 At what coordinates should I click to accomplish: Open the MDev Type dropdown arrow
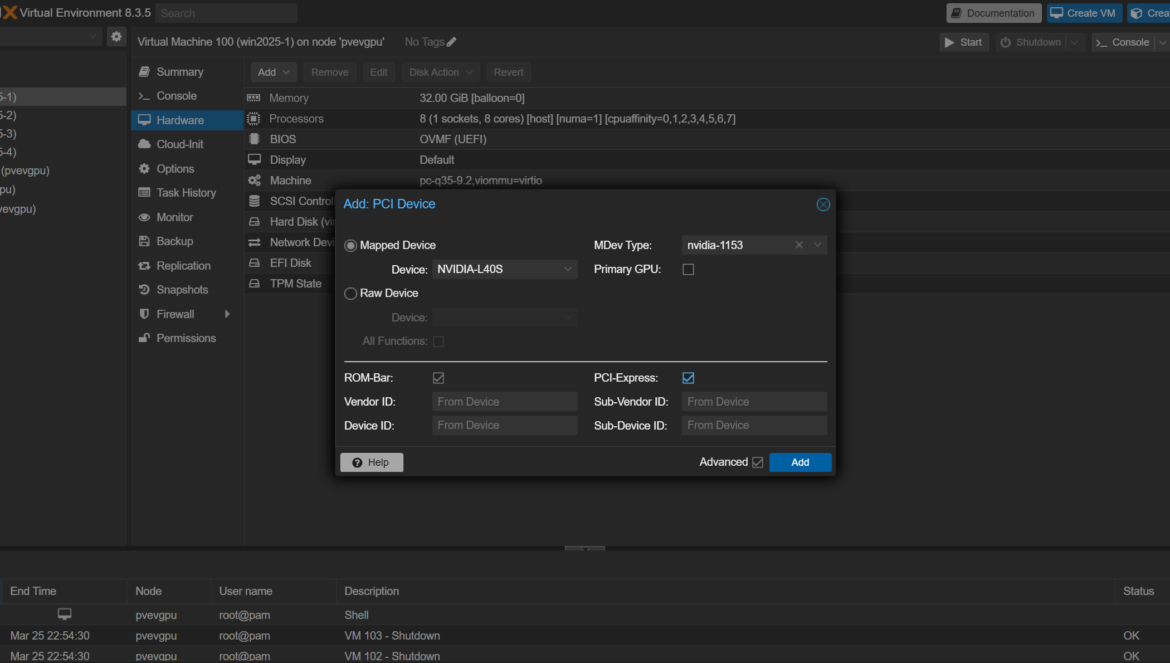(x=818, y=245)
